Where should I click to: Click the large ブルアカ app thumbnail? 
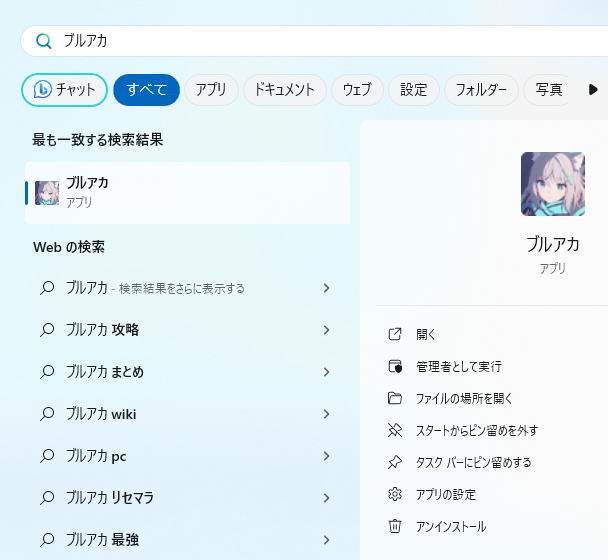coord(553,184)
